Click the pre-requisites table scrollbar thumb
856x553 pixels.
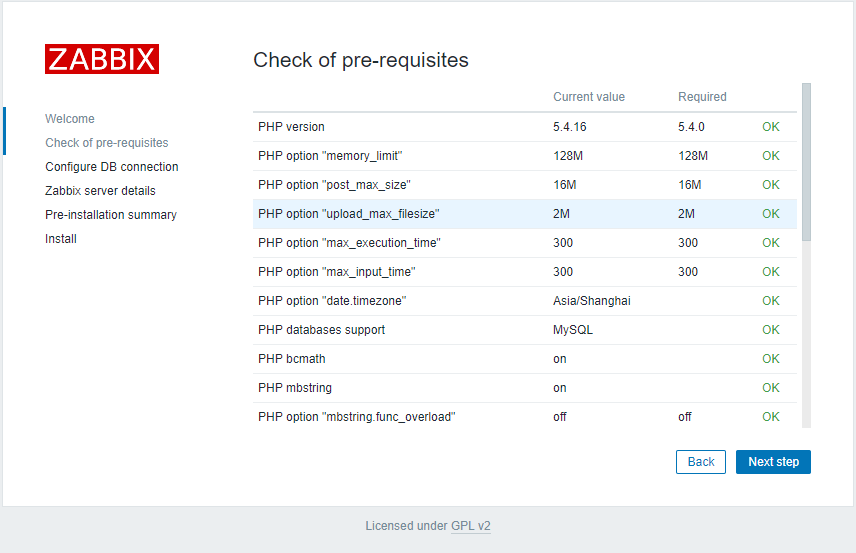coord(806,162)
